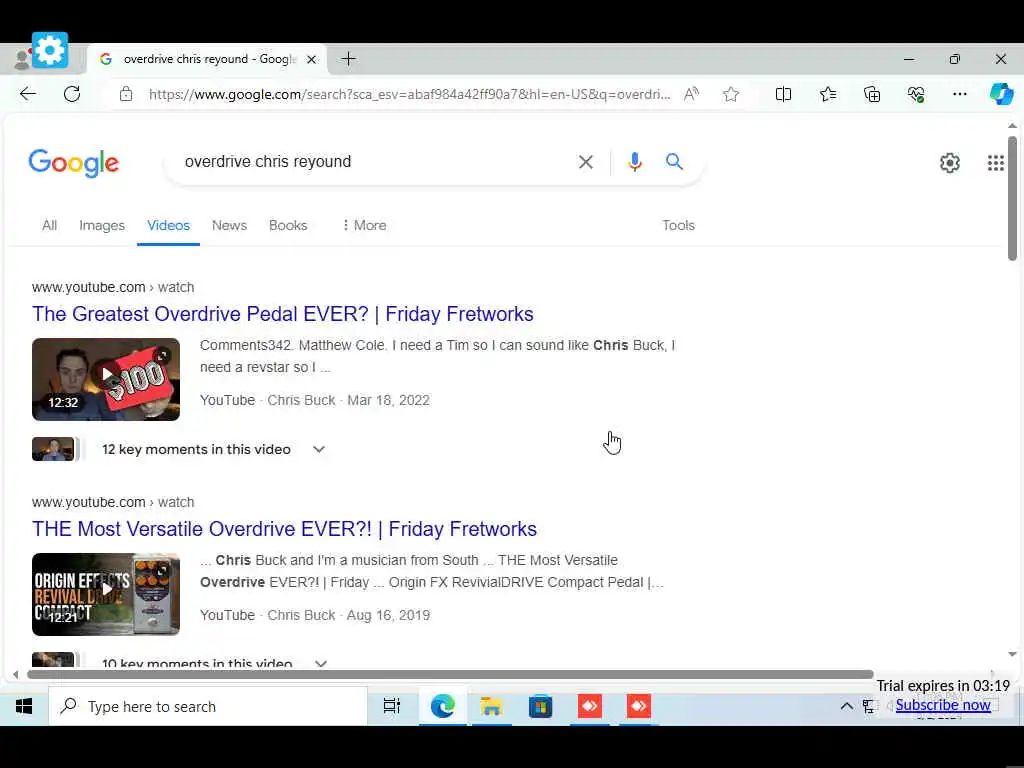
Task: Show hidden system tray icons
Action: pos(846,706)
